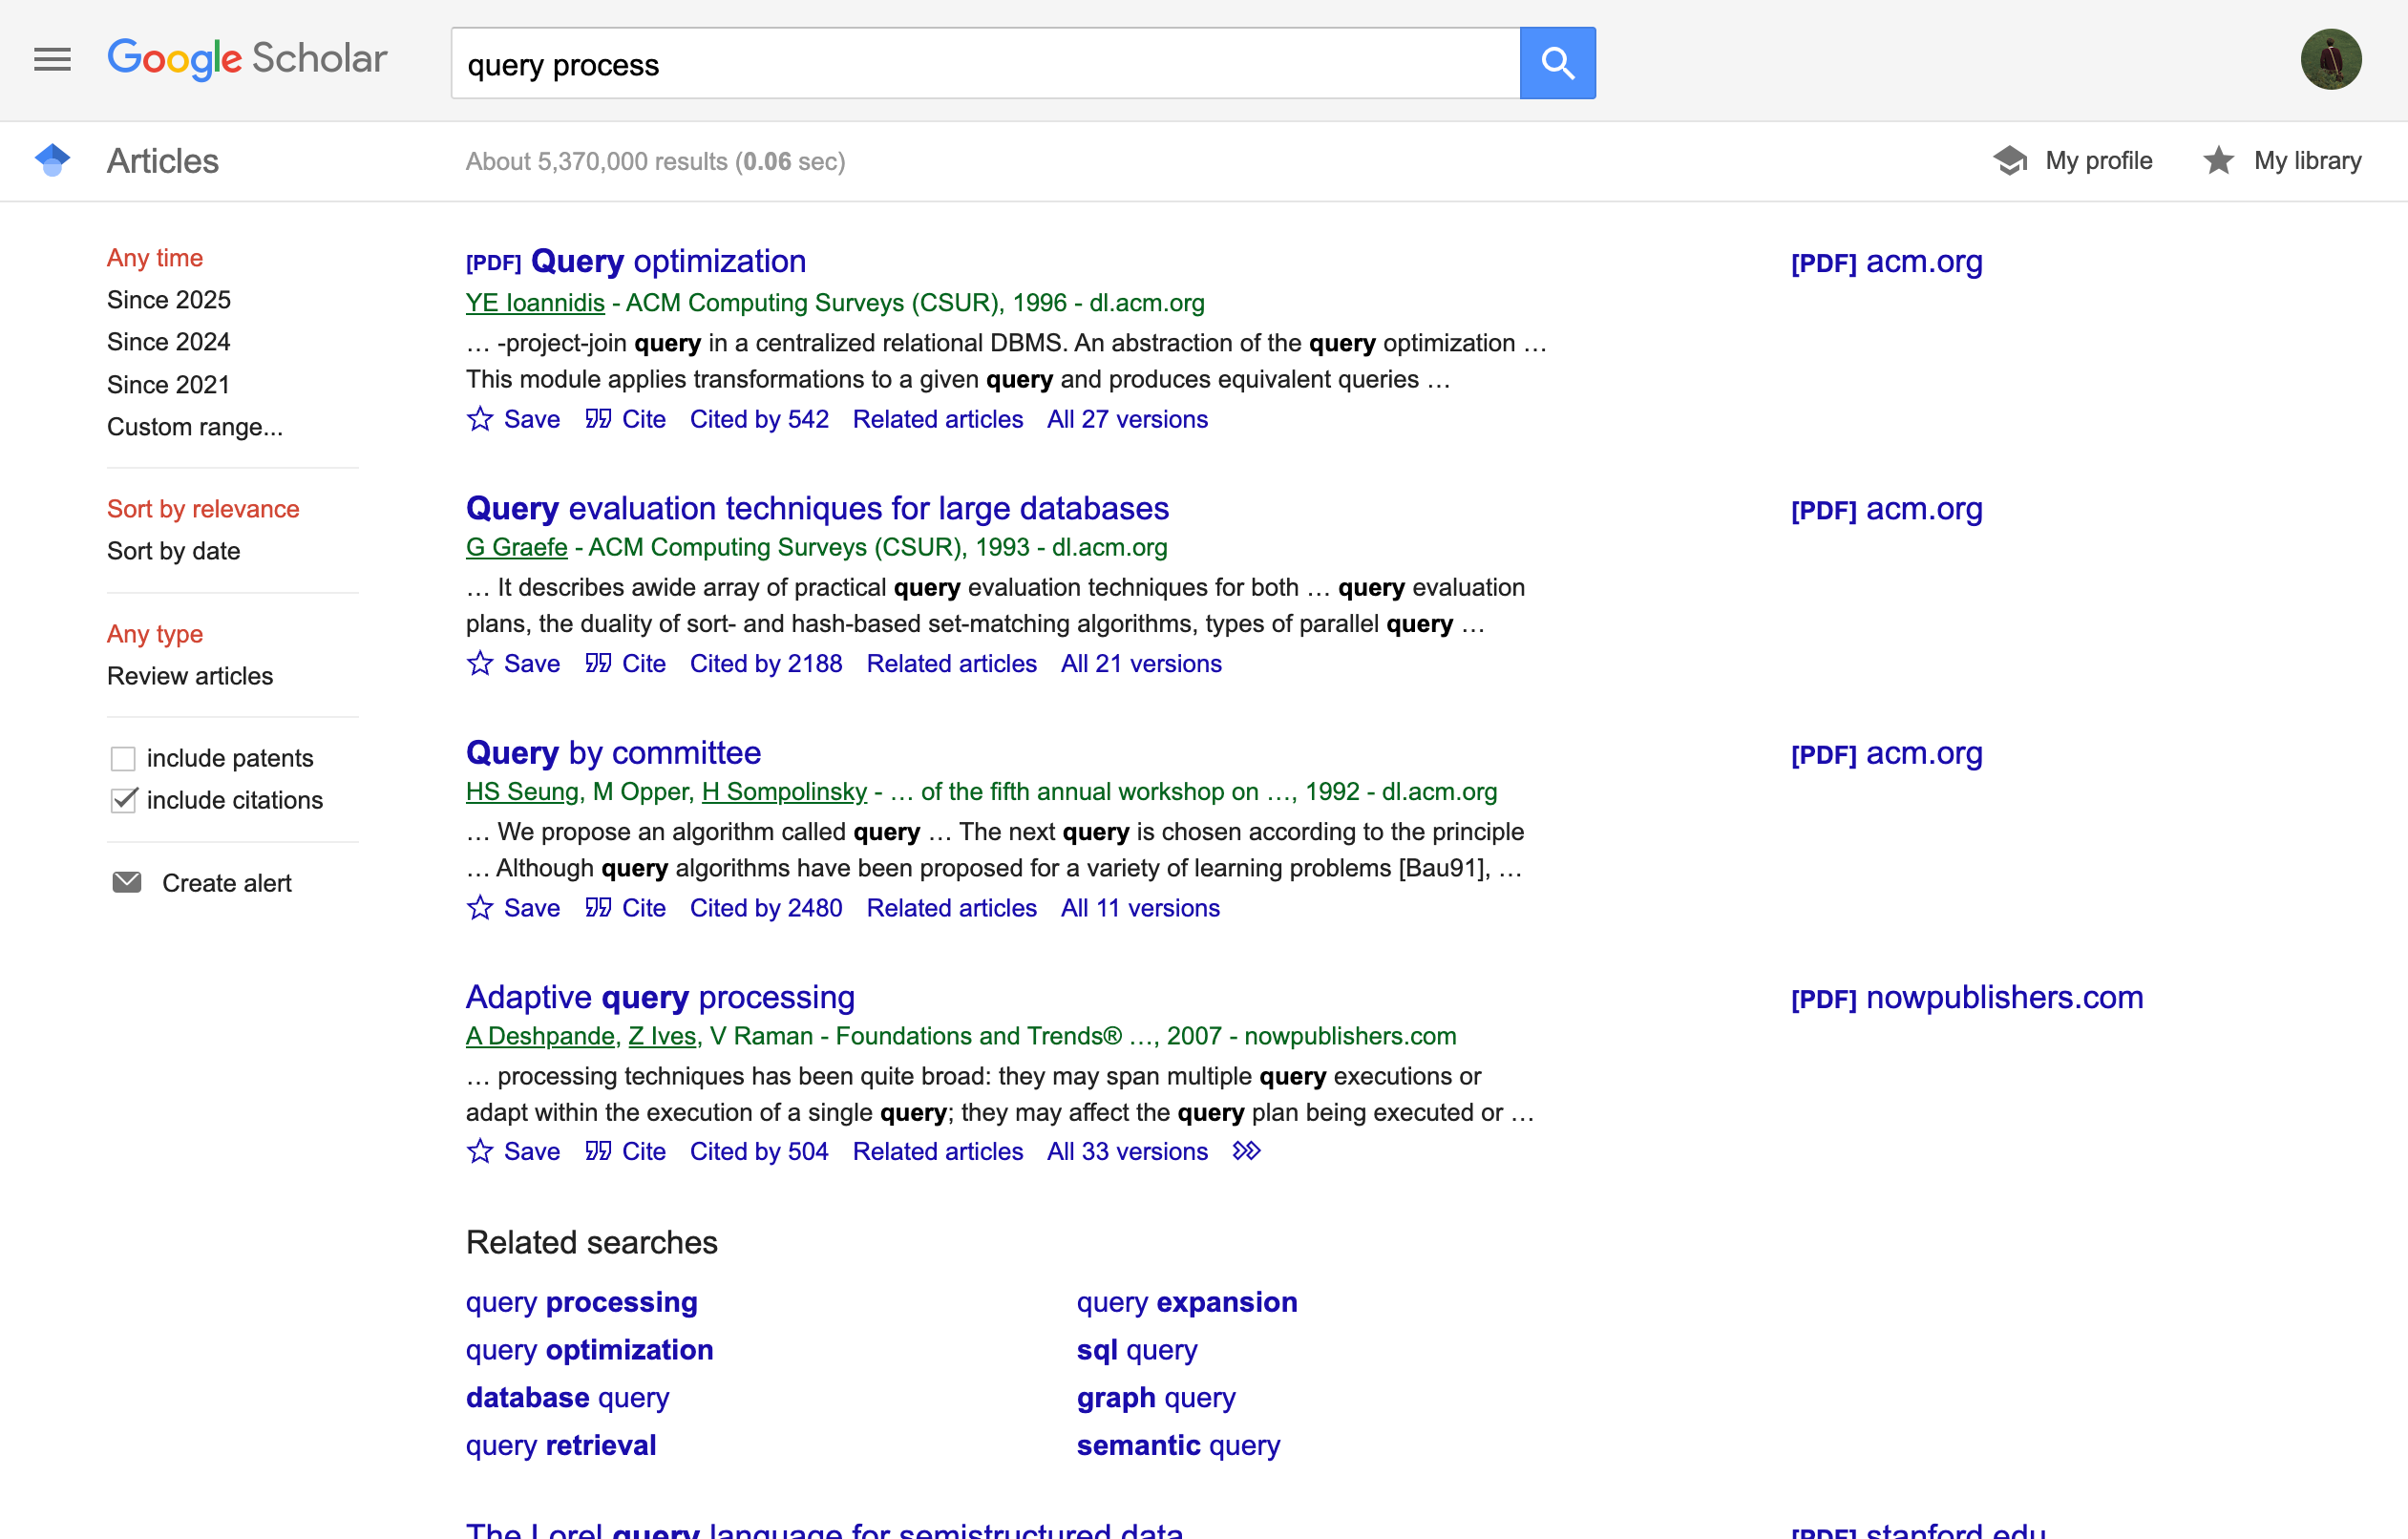Enable the include patents checkbox
The width and height of the screenshot is (2408, 1539).
[x=123, y=759]
